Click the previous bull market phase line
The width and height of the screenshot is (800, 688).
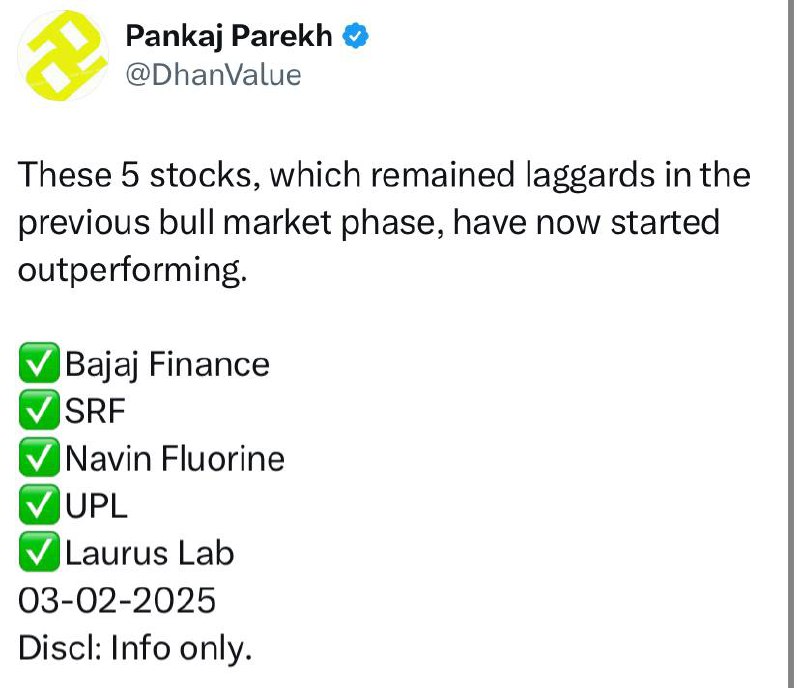[x=368, y=224]
